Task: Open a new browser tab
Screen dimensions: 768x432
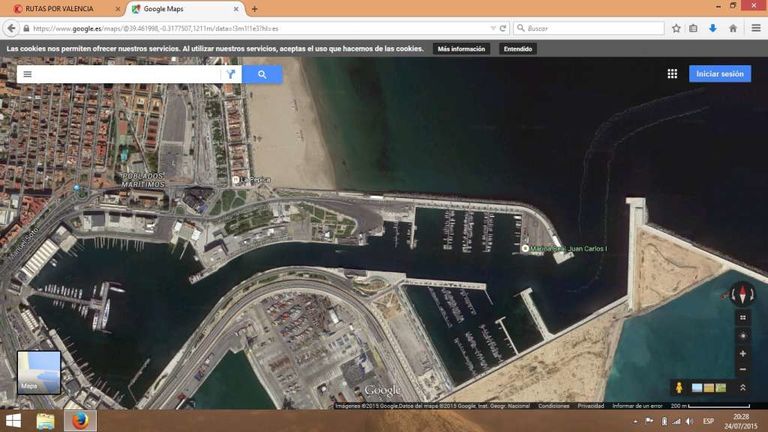Action: 254,8
